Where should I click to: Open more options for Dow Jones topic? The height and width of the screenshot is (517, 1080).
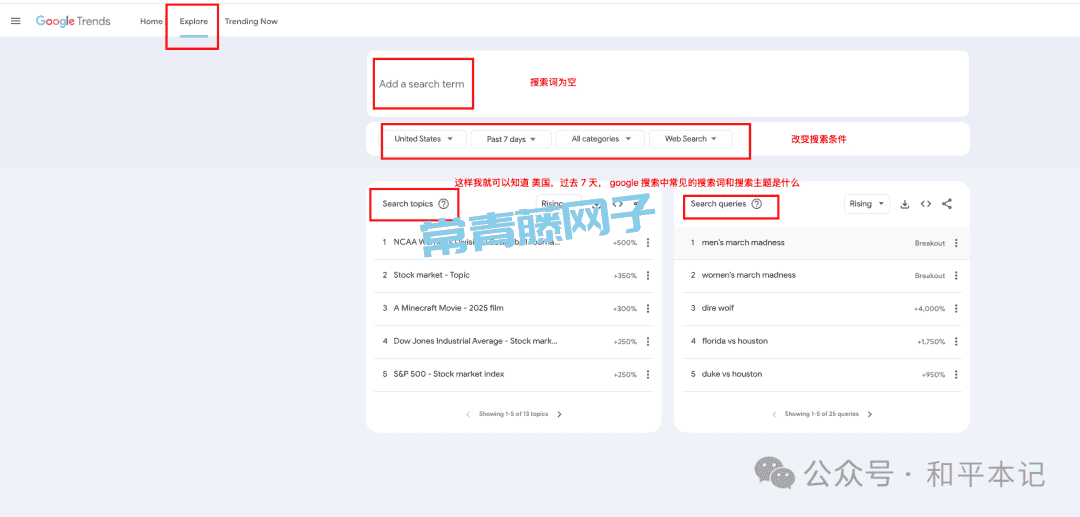click(x=648, y=341)
